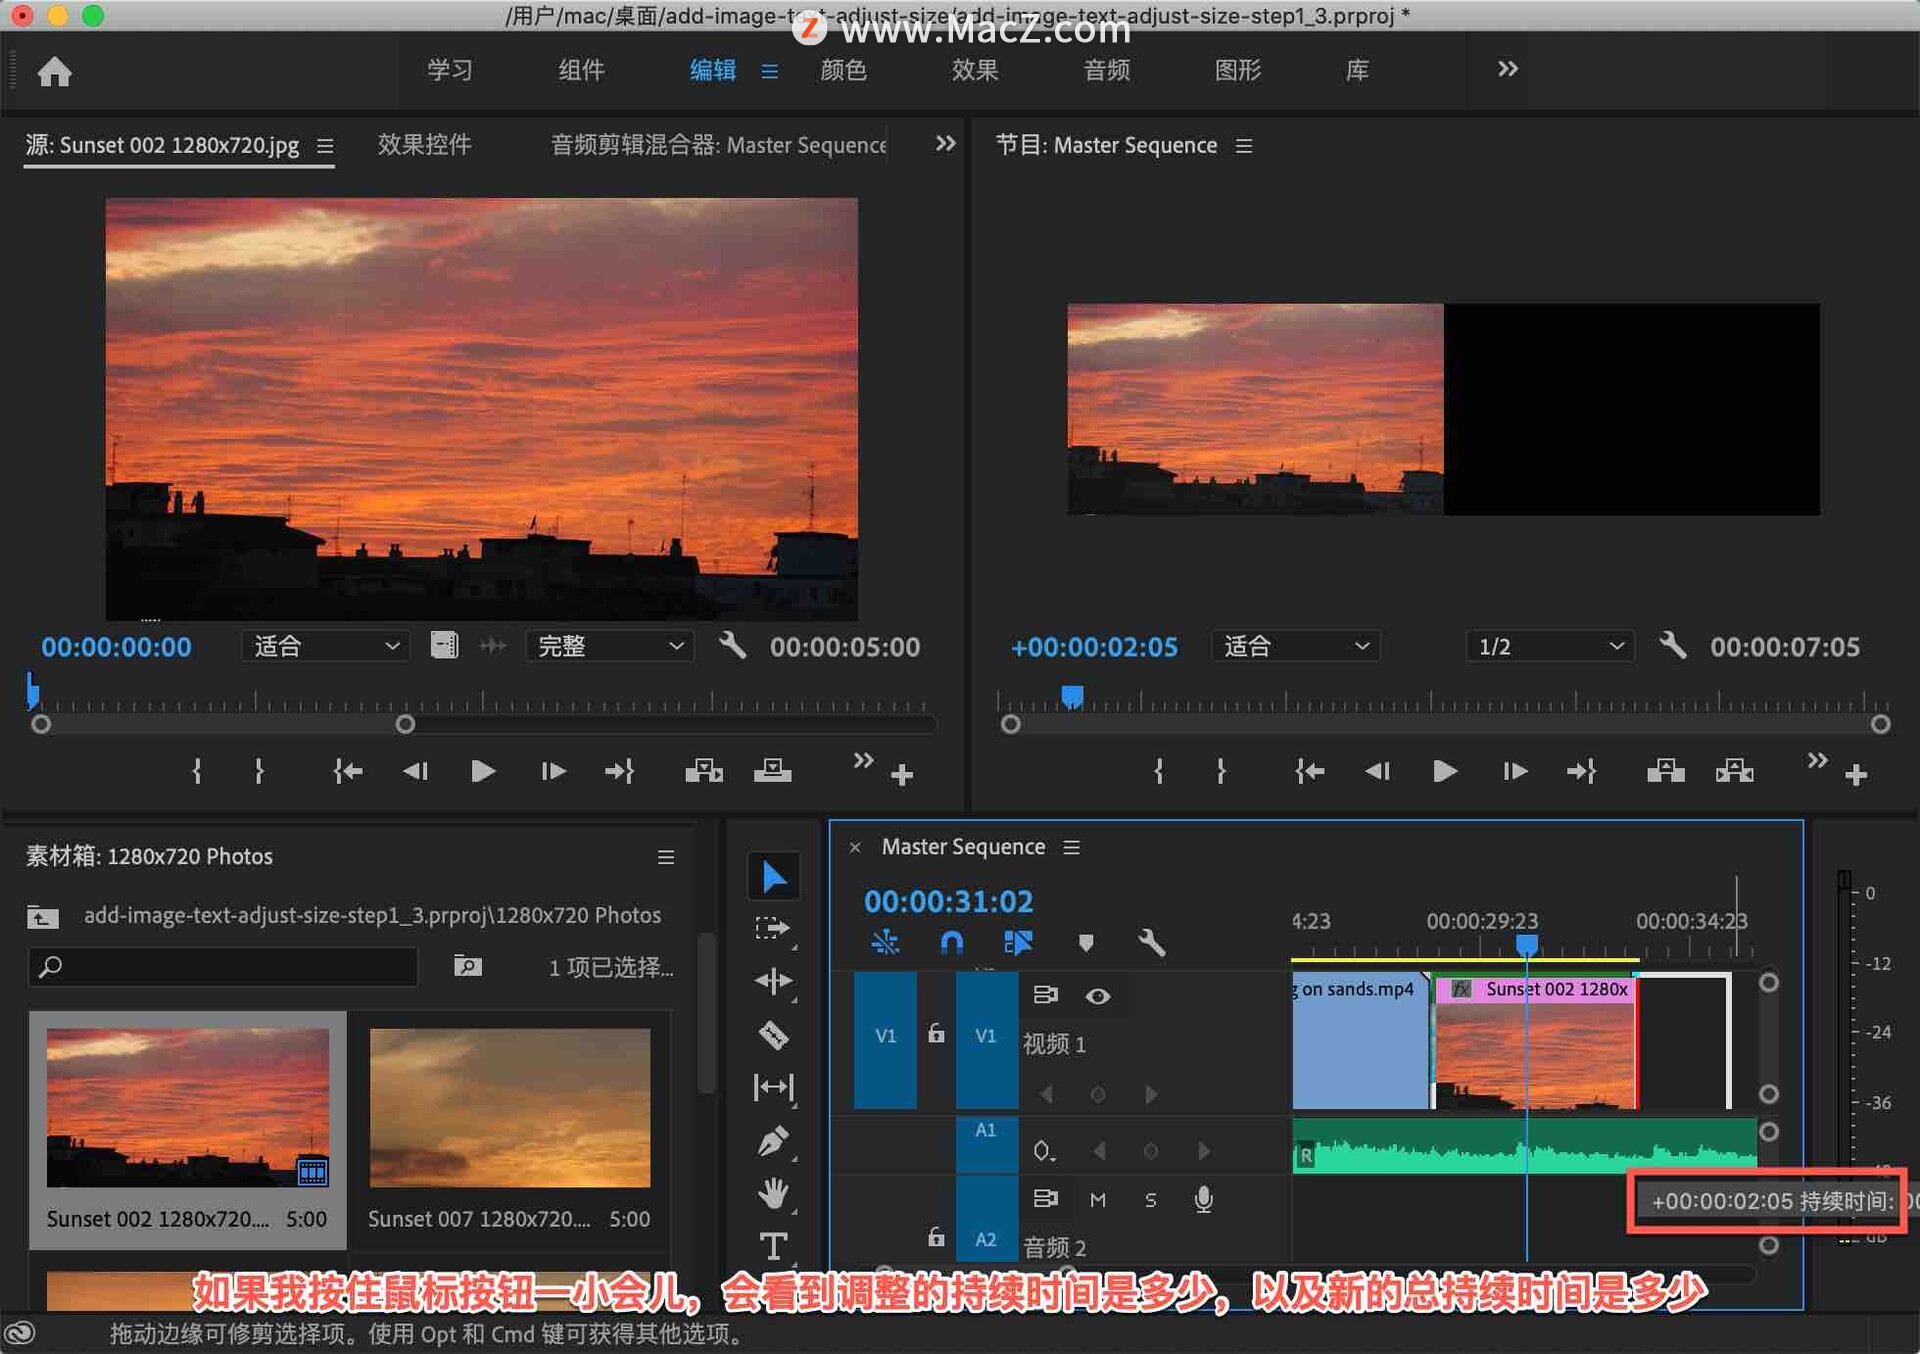Select the Type tool
This screenshot has height=1354, width=1920.
click(x=773, y=1246)
